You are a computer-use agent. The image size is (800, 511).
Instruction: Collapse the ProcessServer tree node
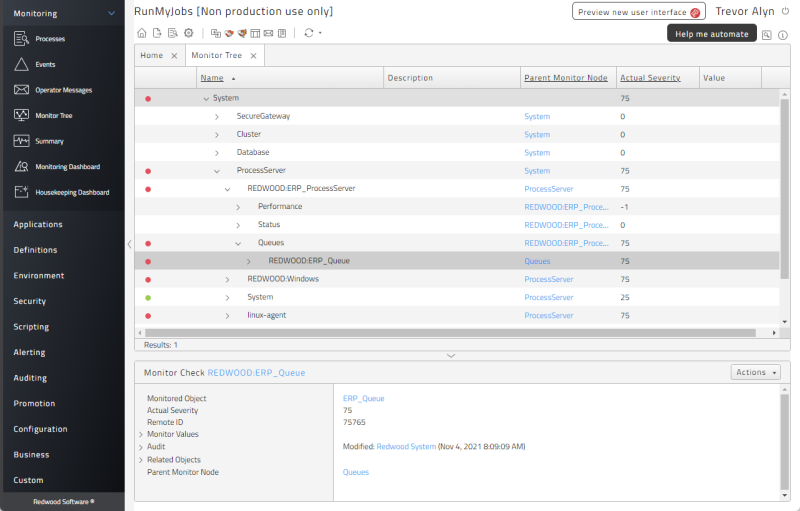(217, 171)
